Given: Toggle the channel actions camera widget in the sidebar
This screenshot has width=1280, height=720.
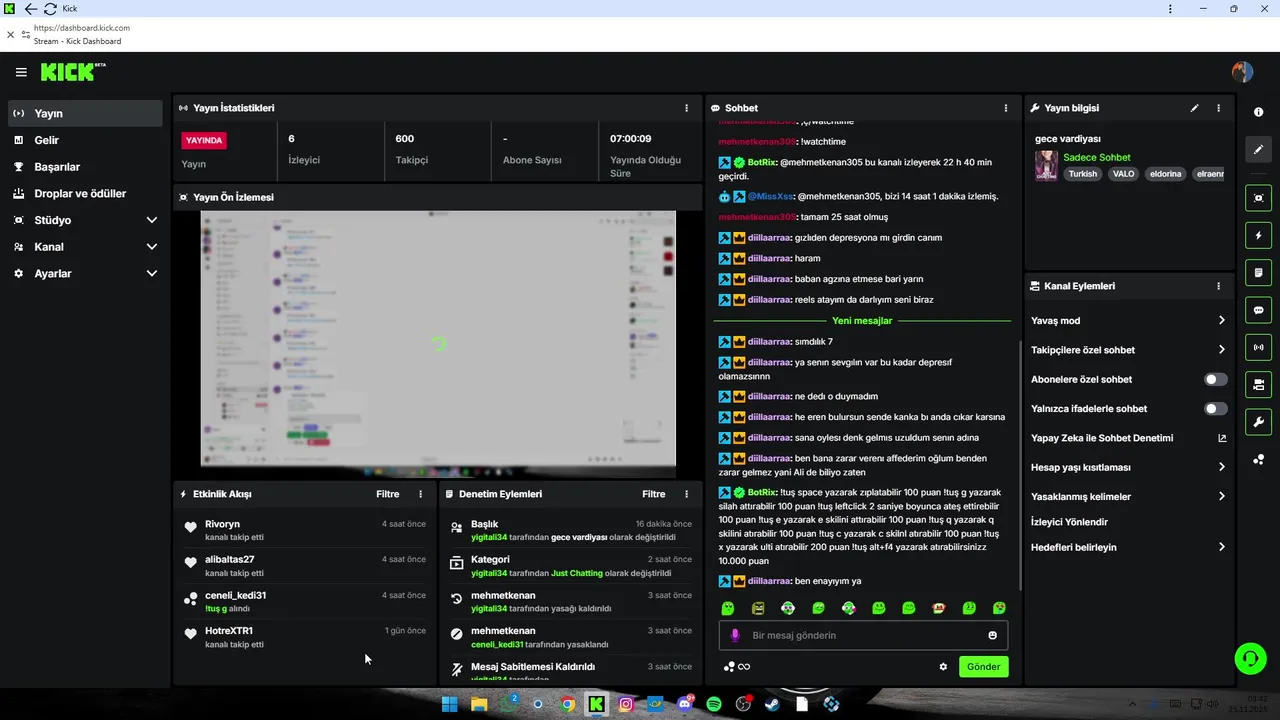Looking at the screenshot, I should [1258, 384].
